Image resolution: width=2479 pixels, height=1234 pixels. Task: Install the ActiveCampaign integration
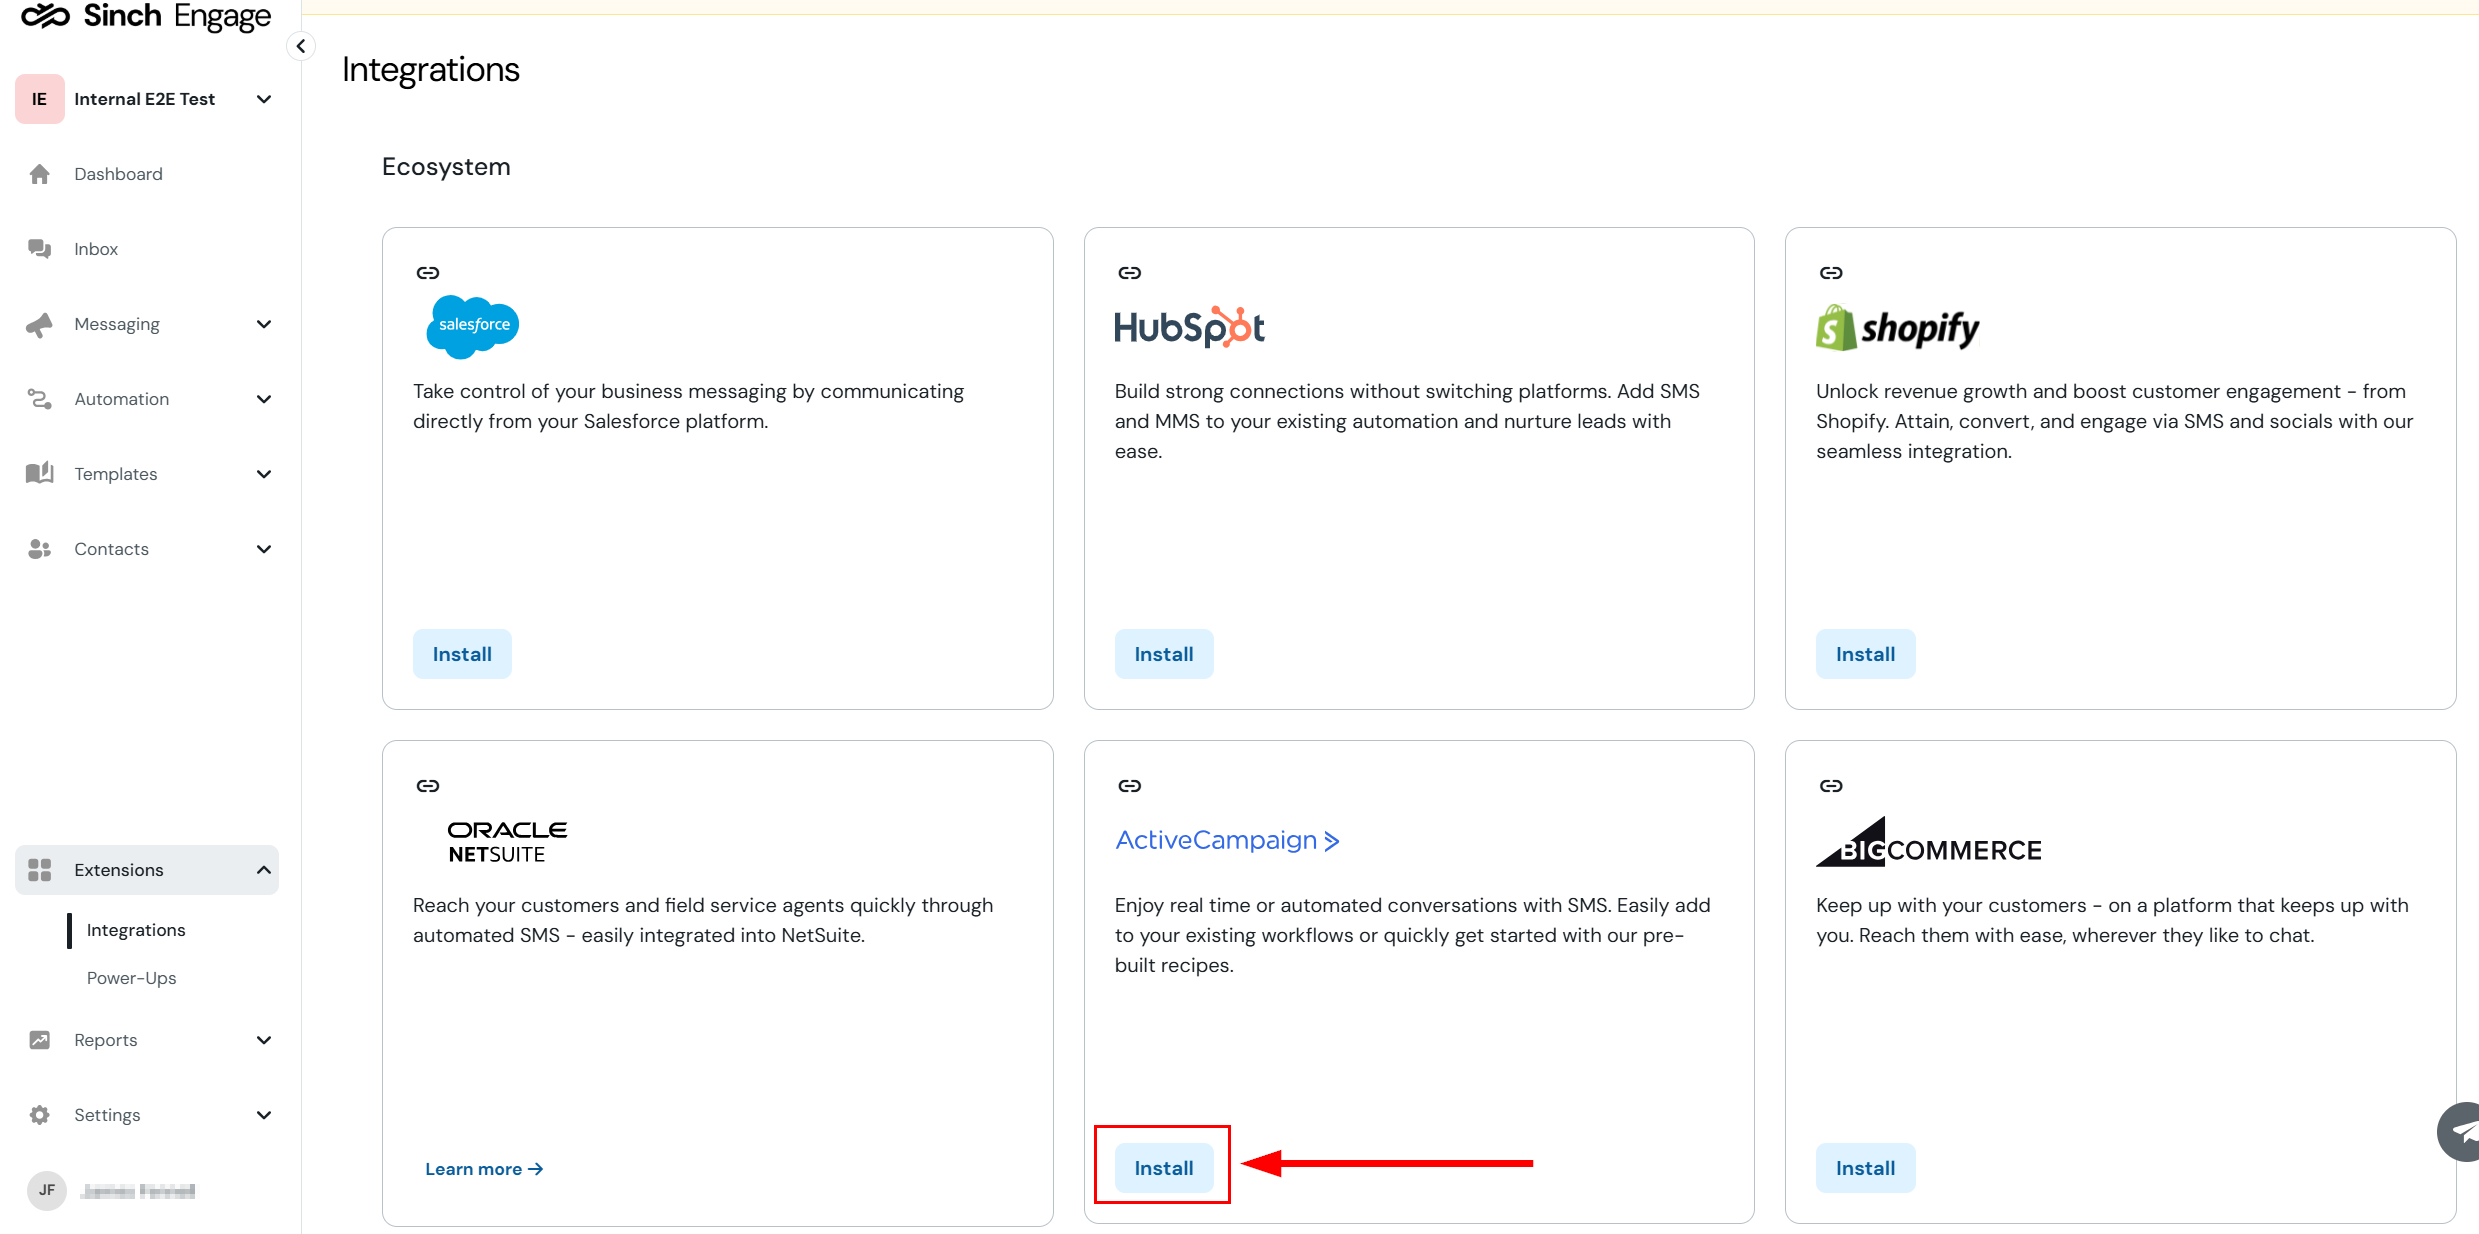(x=1164, y=1168)
